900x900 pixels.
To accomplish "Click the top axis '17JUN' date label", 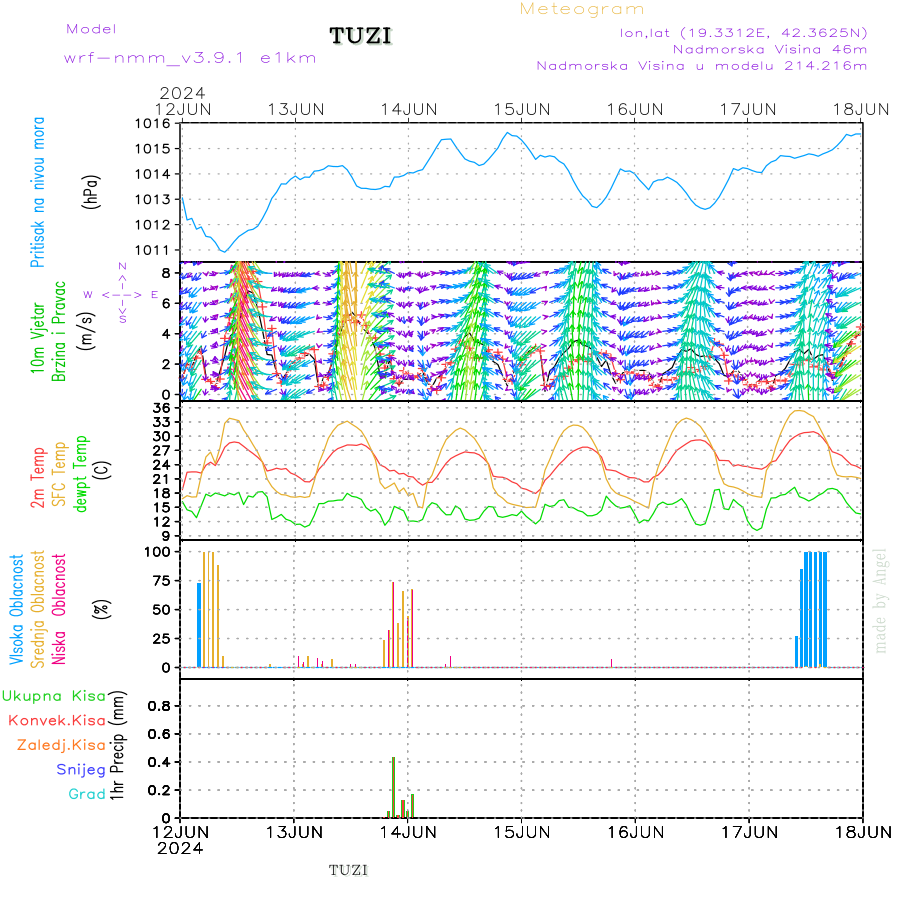I will (748, 110).
